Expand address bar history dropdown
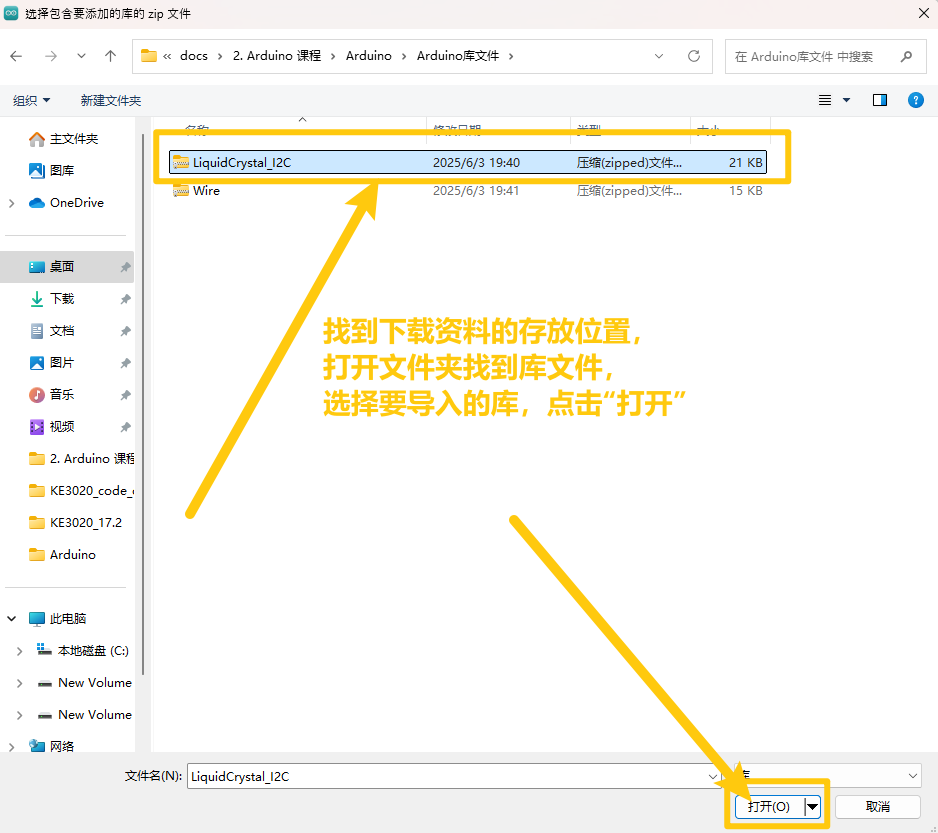The image size is (938, 833). pos(659,56)
